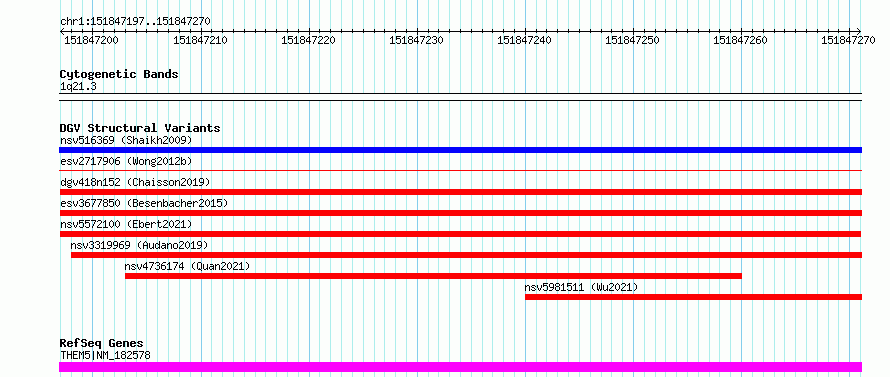Click the left arrowhead of the ruler

(62, 32)
